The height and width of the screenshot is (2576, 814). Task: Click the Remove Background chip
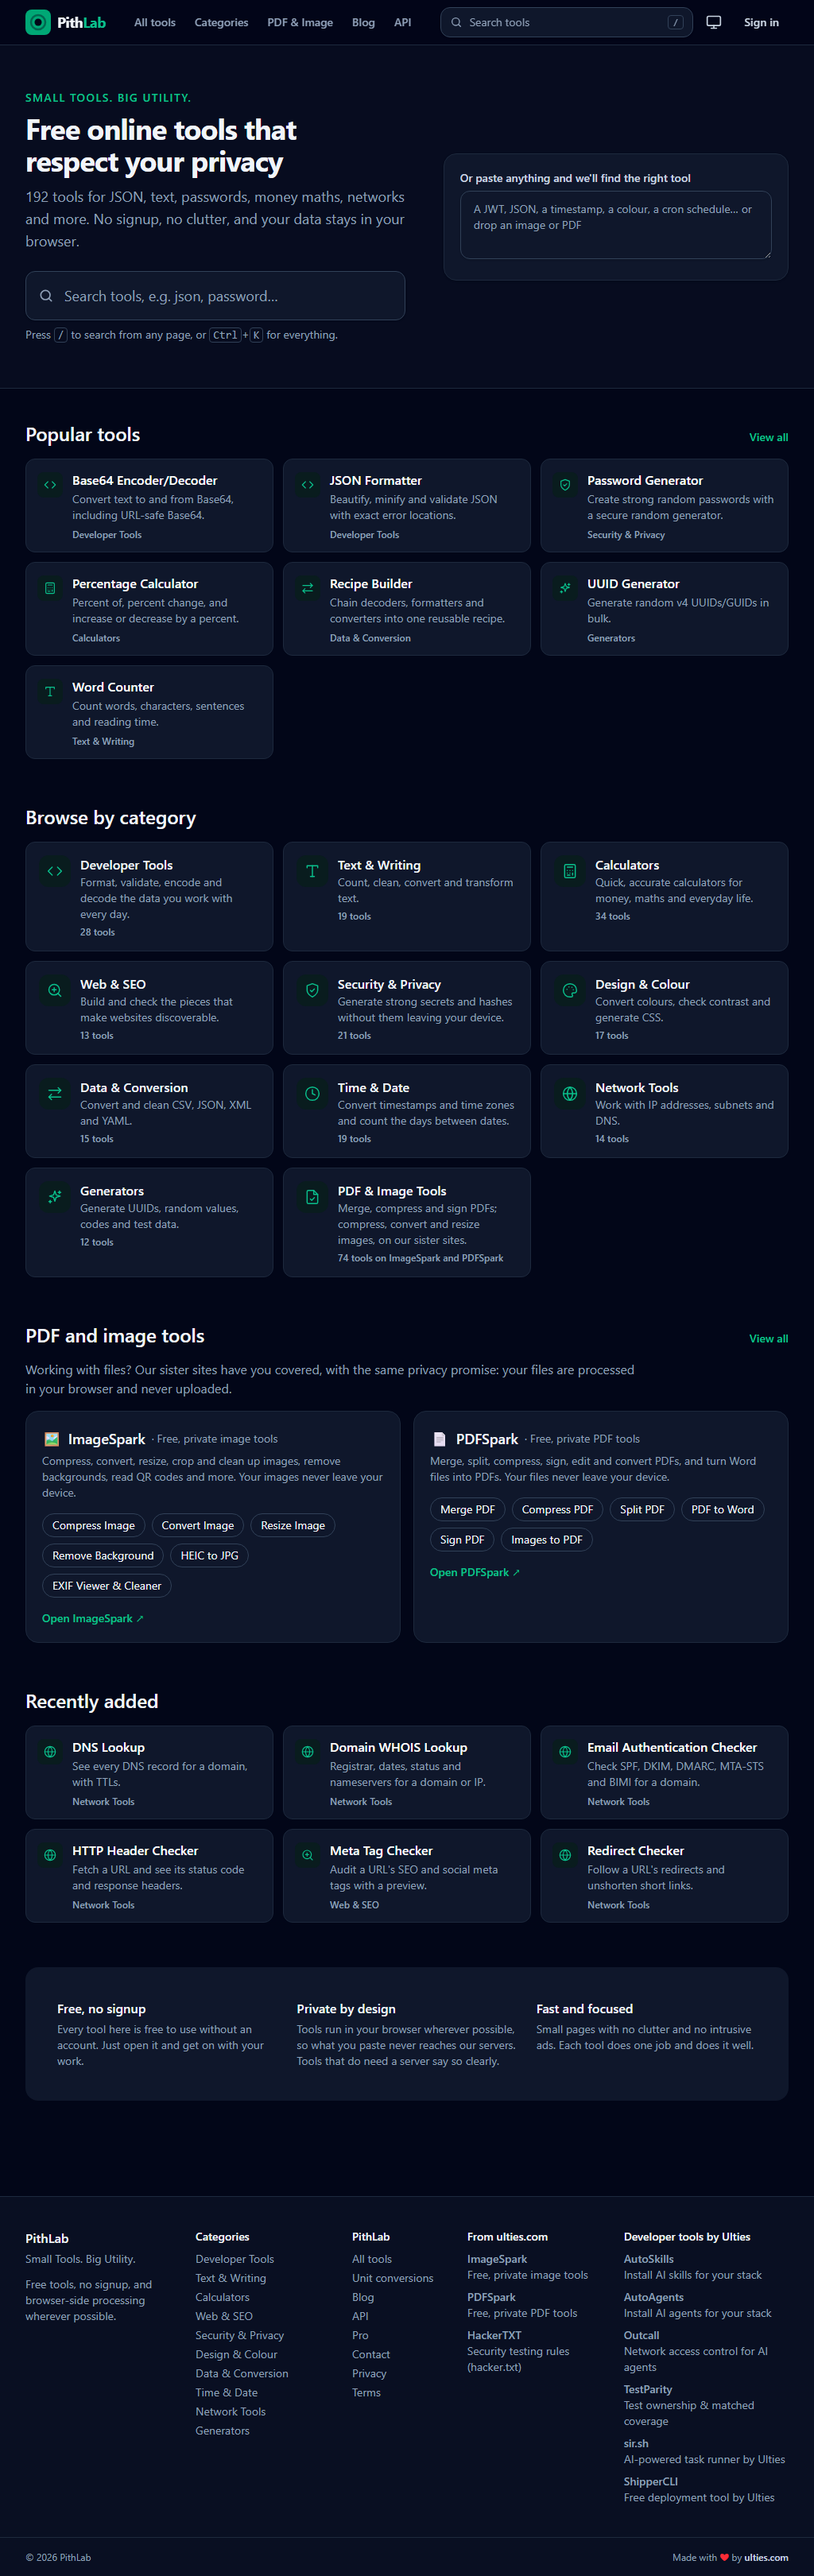coord(103,1555)
